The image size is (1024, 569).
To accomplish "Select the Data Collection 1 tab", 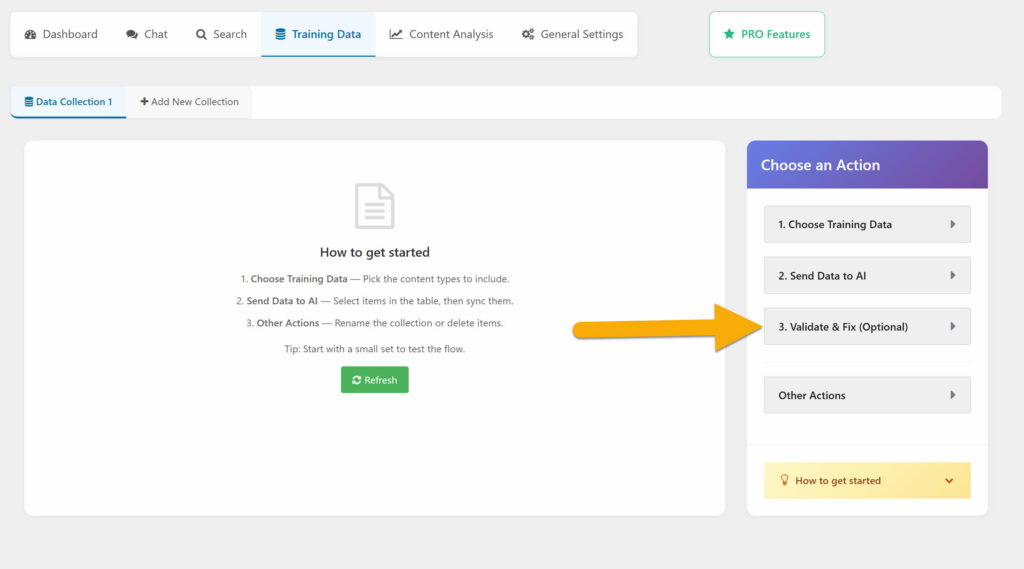I will click(68, 102).
